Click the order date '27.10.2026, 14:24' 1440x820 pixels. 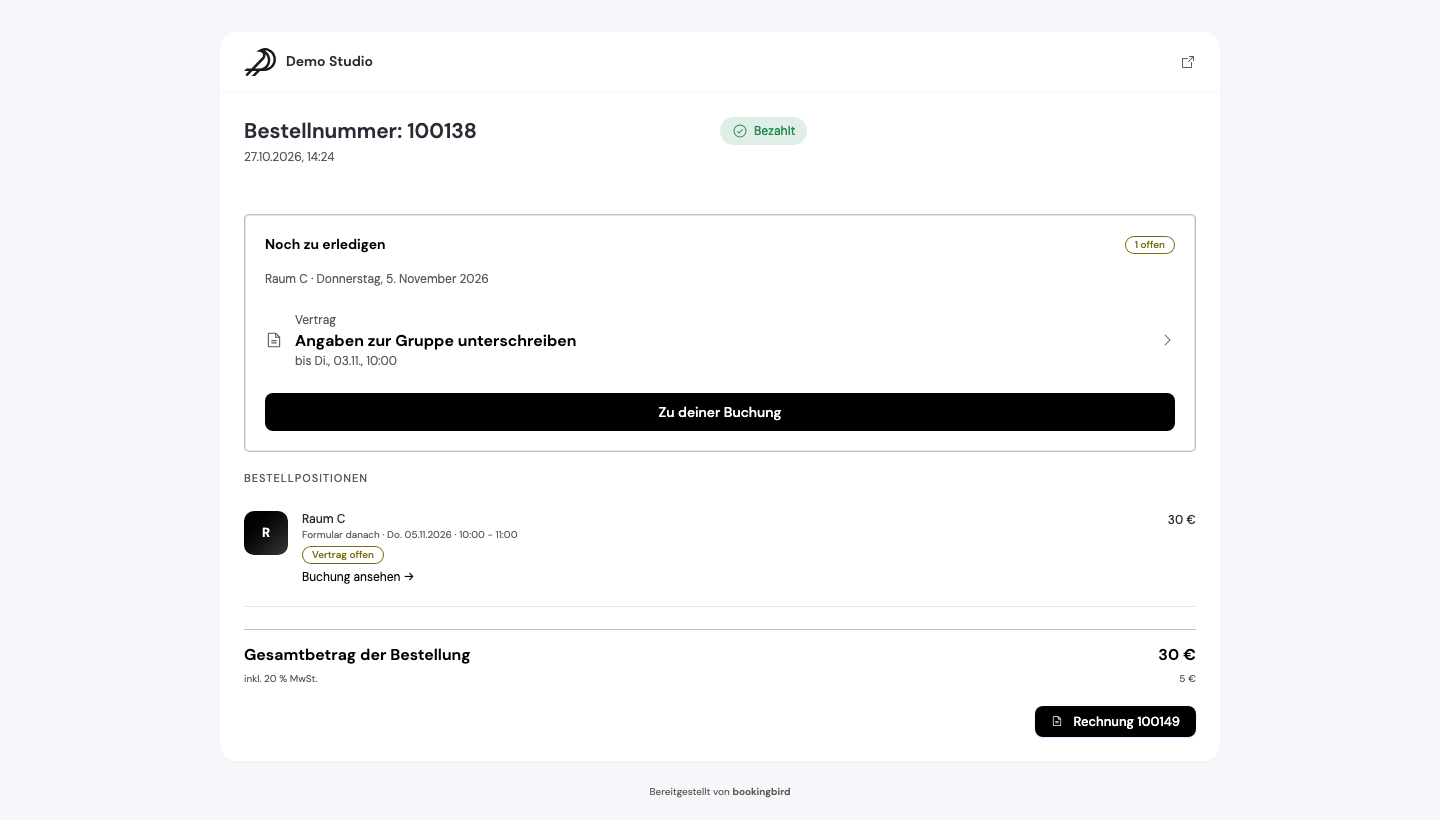click(x=289, y=157)
